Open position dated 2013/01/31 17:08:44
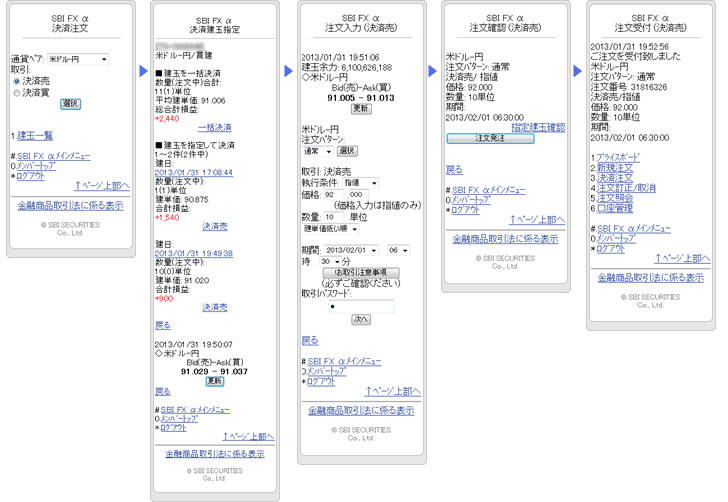 click(x=194, y=172)
